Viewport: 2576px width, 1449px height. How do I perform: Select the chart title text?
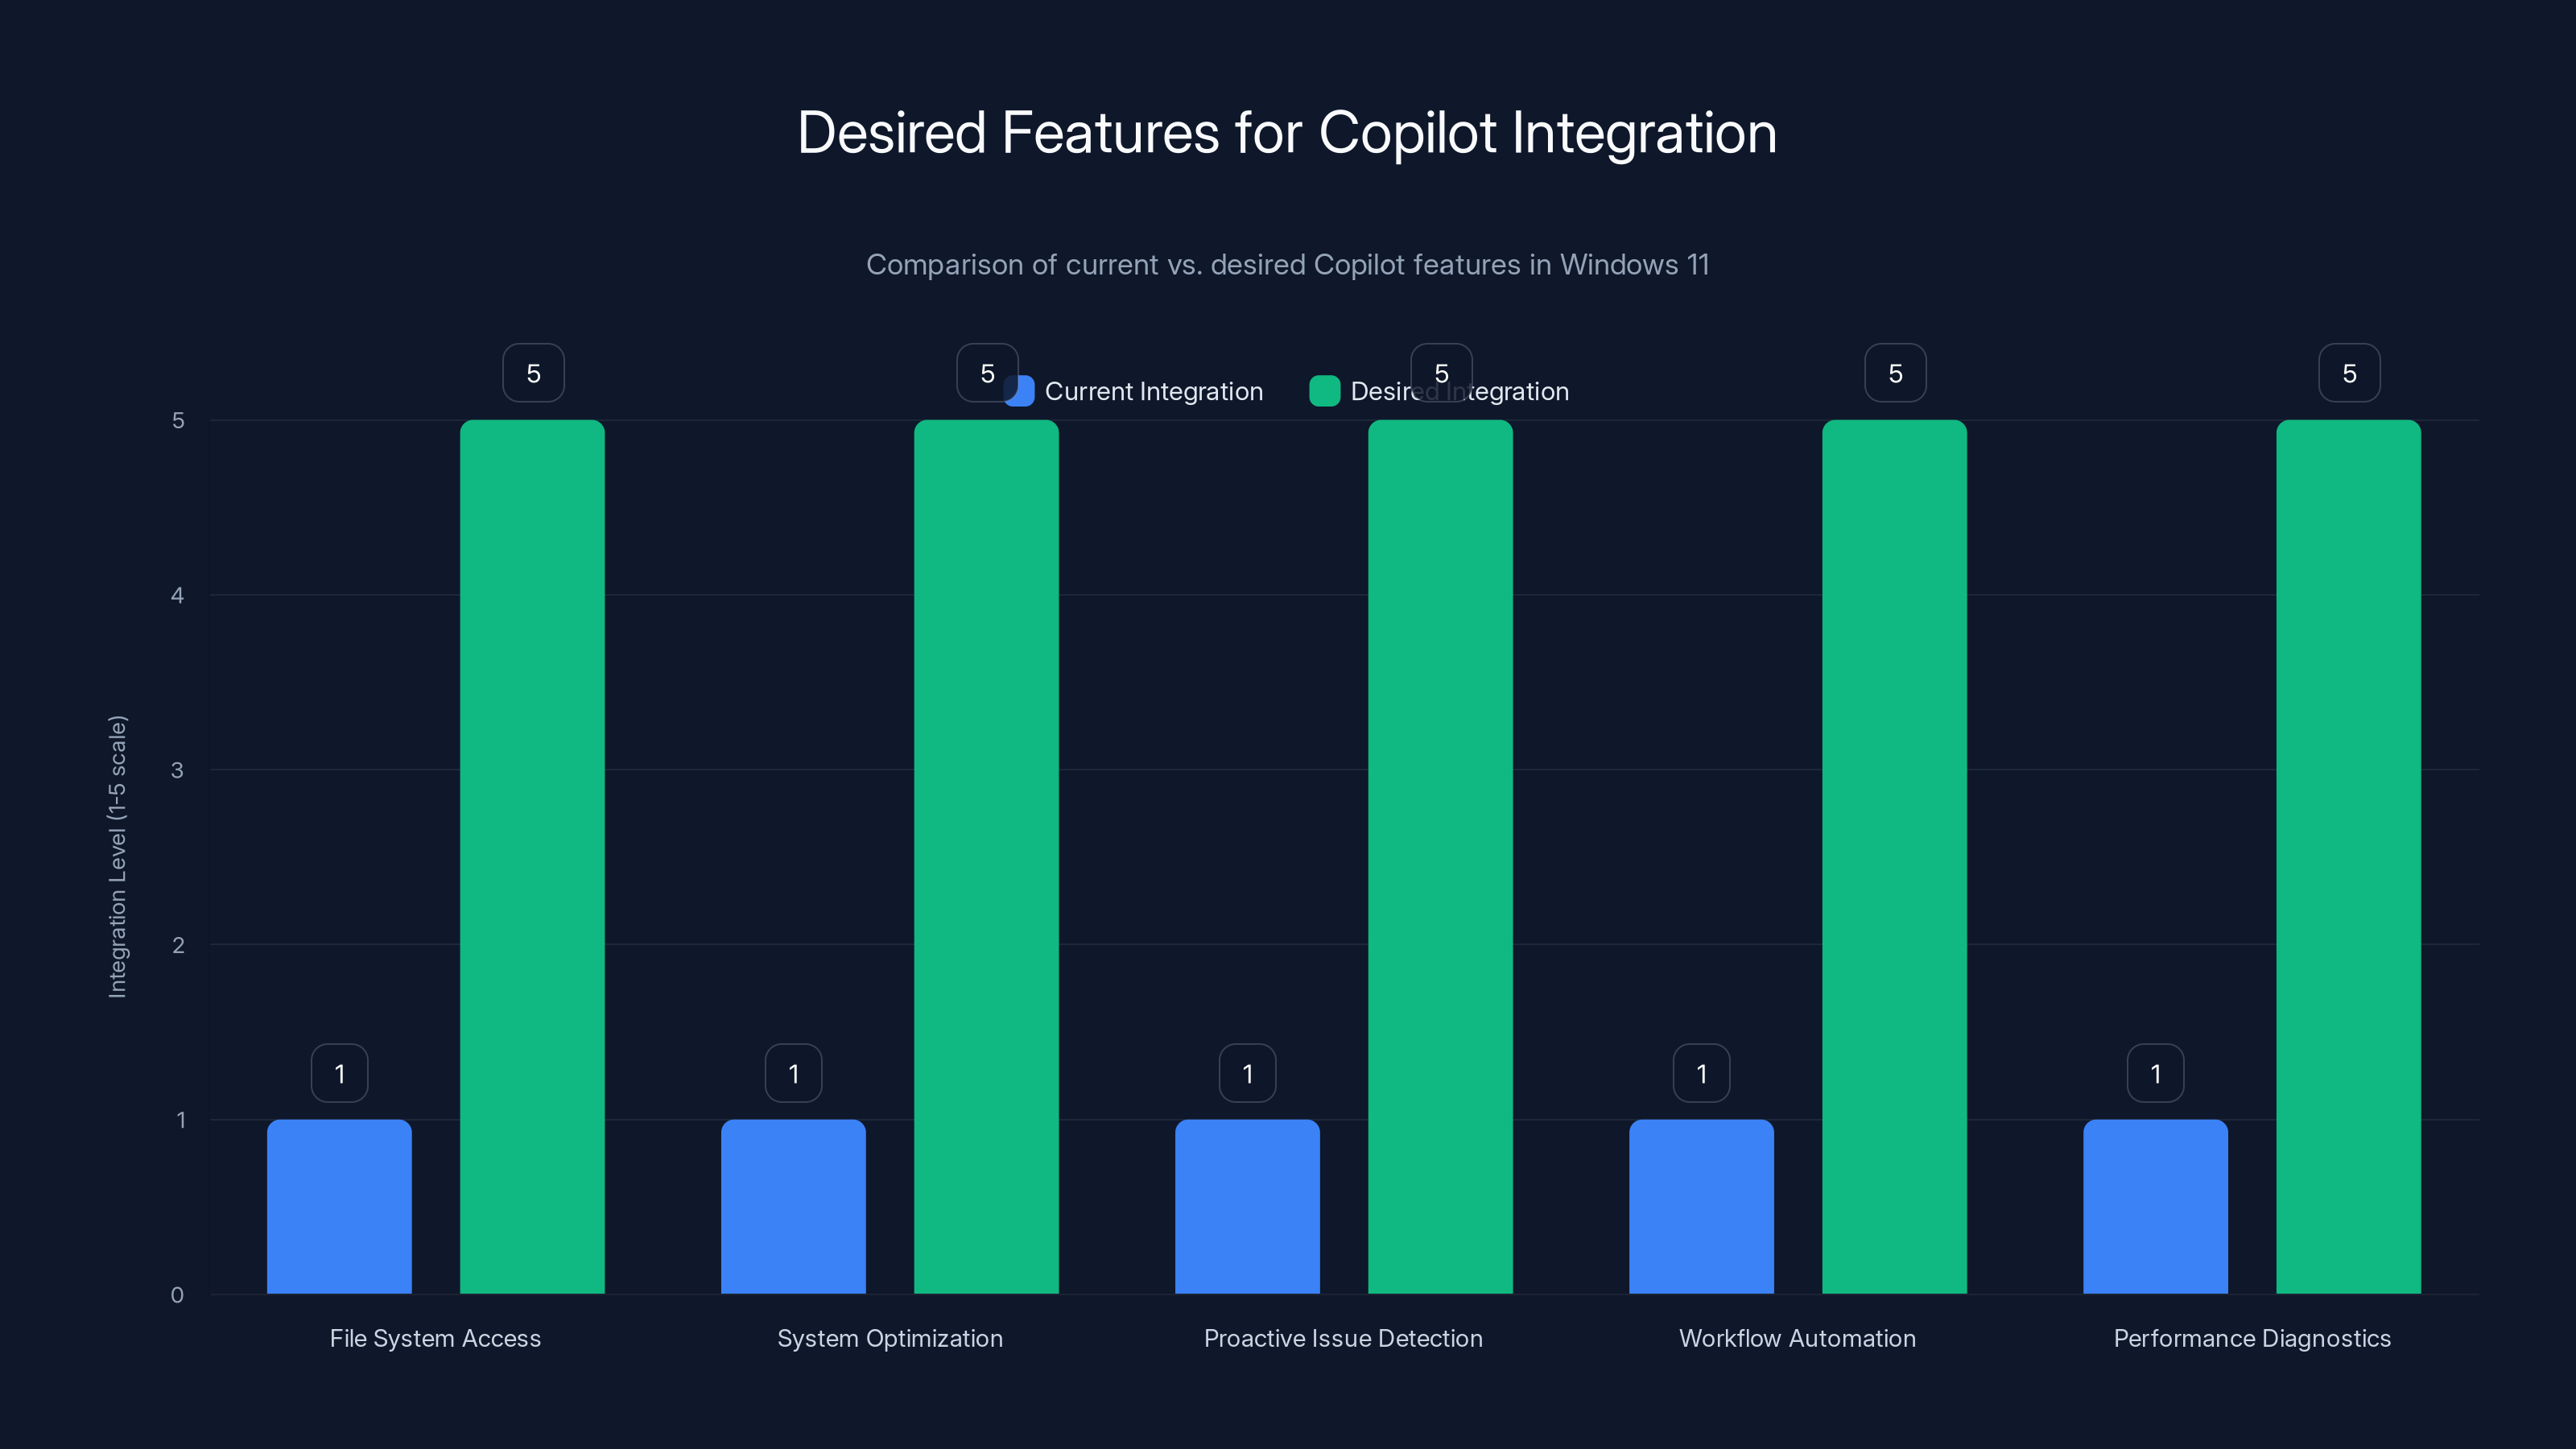(x=1287, y=131)
